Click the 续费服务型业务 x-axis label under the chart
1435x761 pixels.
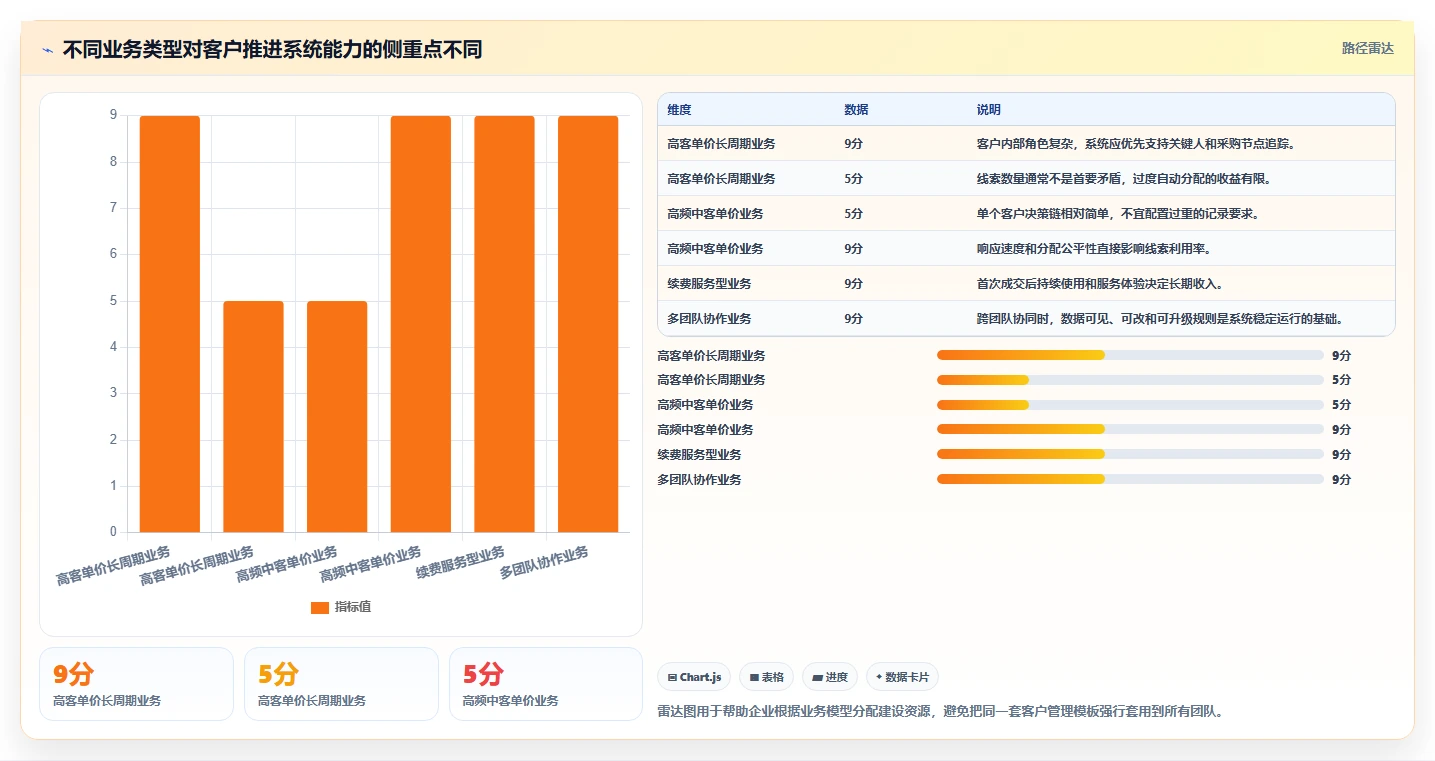[461, 563]
